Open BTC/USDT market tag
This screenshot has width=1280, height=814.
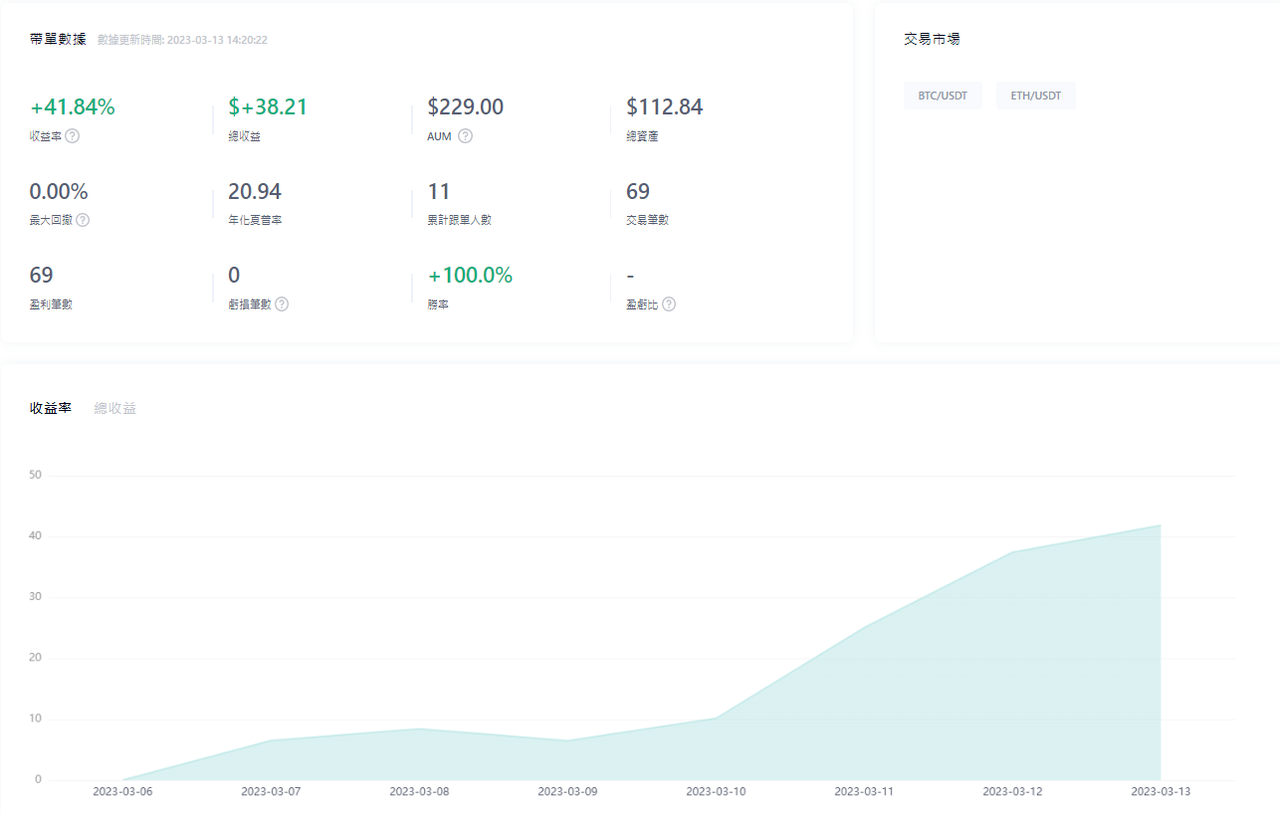point(943,96)
